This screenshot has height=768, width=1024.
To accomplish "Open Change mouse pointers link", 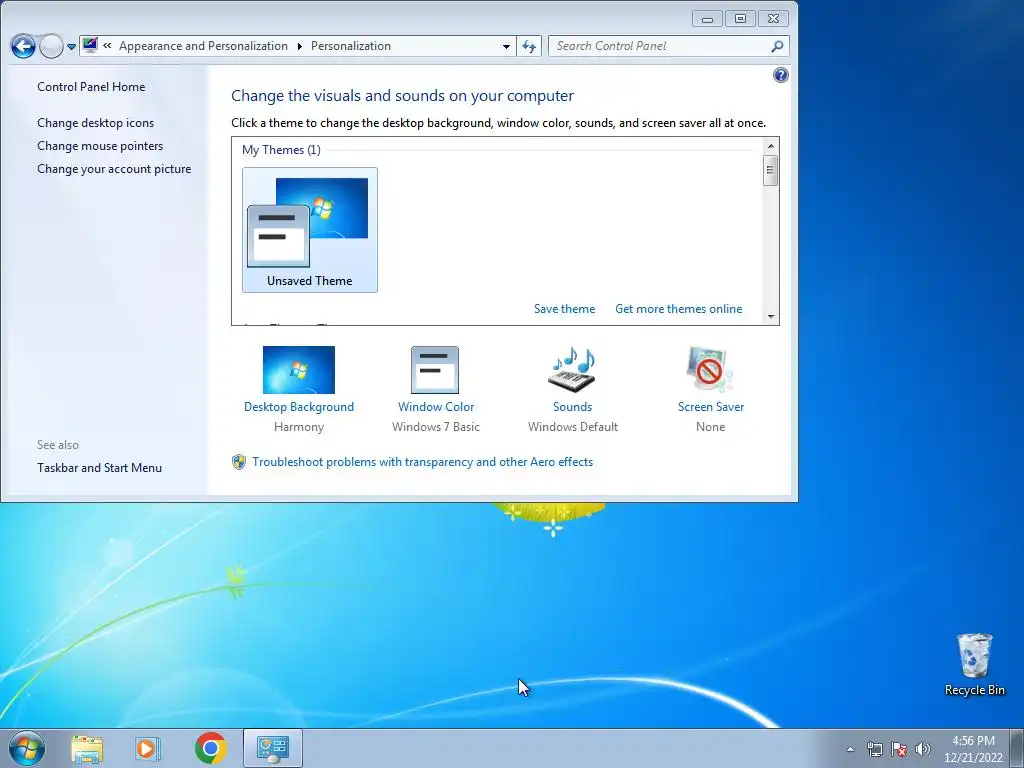I will click(x=100, y=146).
